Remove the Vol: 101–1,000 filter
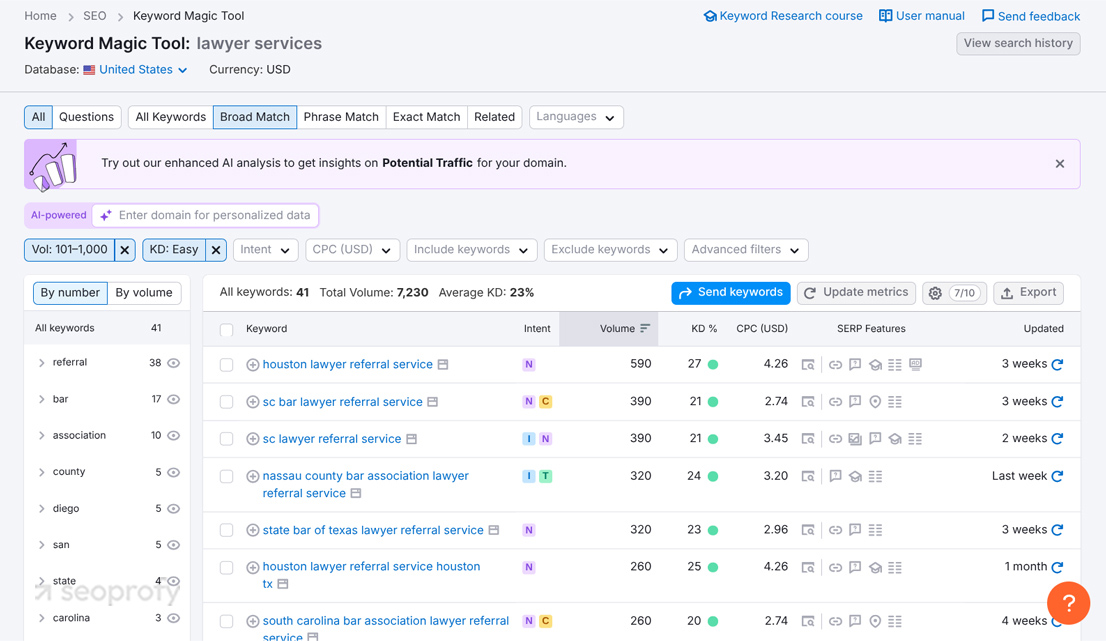The width and height of the screenshot is (1106, 641). point(125,250)
